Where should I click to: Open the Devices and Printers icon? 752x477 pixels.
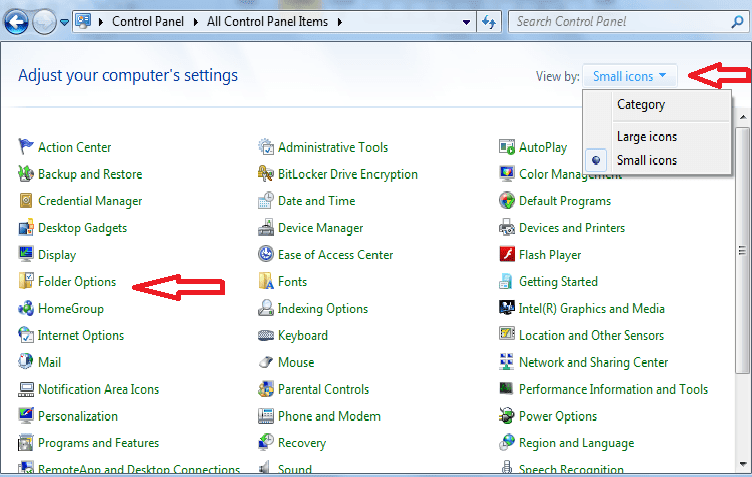[x=507, y=227]
